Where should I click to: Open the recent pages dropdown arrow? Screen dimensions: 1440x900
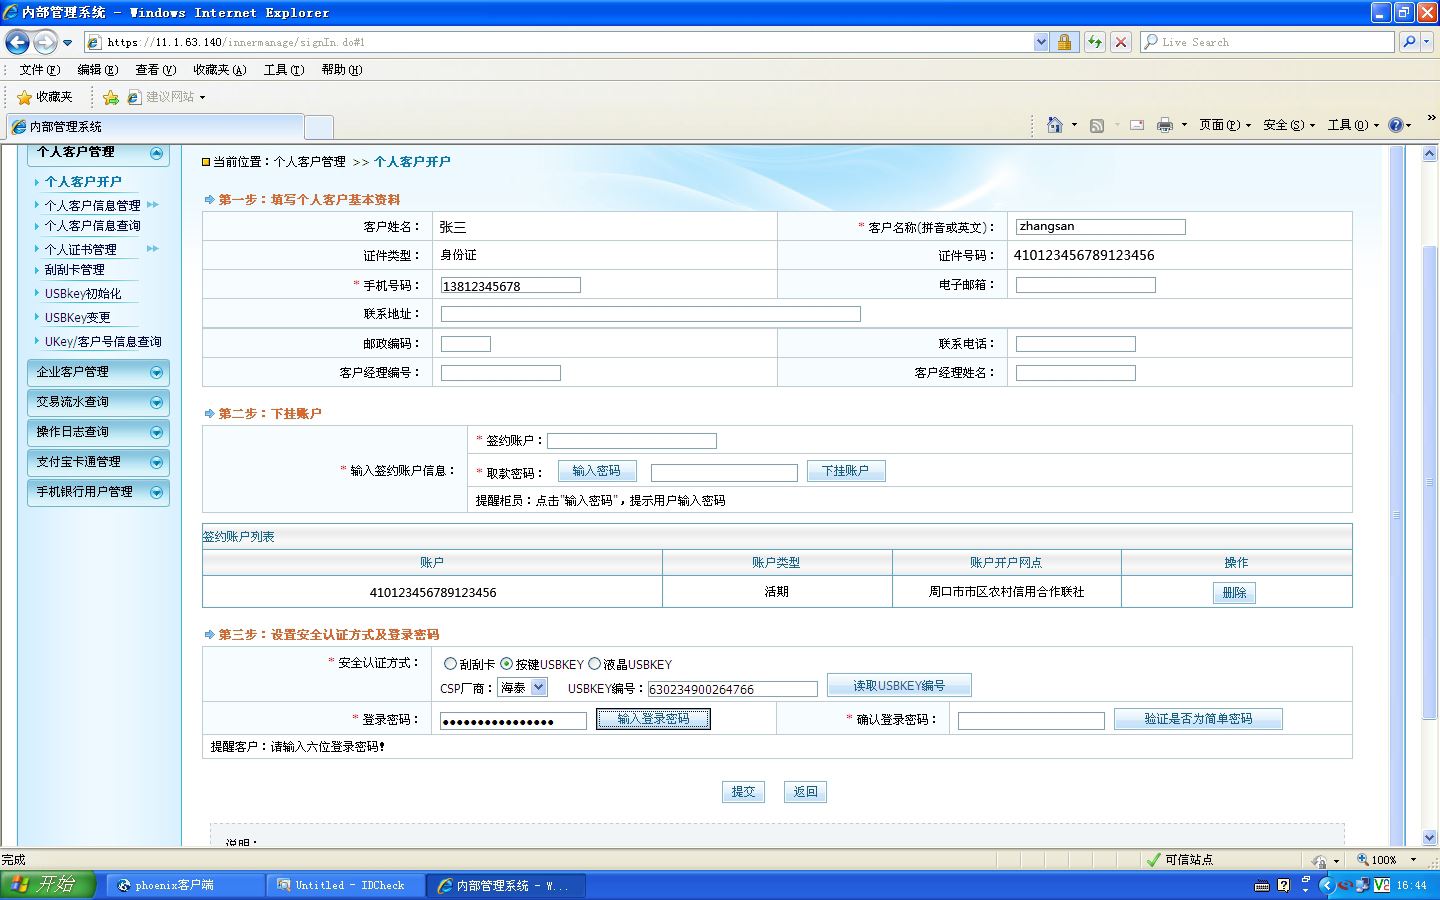tap(67, 43)
